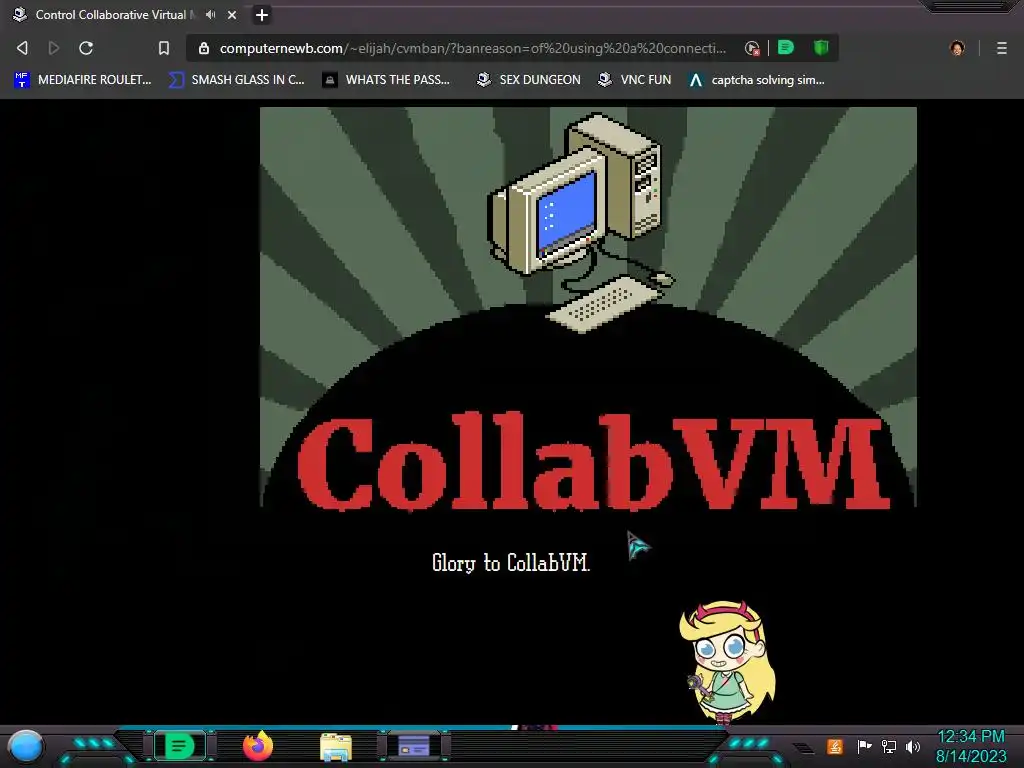Click the CollabVM propaganda image
Viewport: 1024px width, 768px height.
tap(588, 308)
